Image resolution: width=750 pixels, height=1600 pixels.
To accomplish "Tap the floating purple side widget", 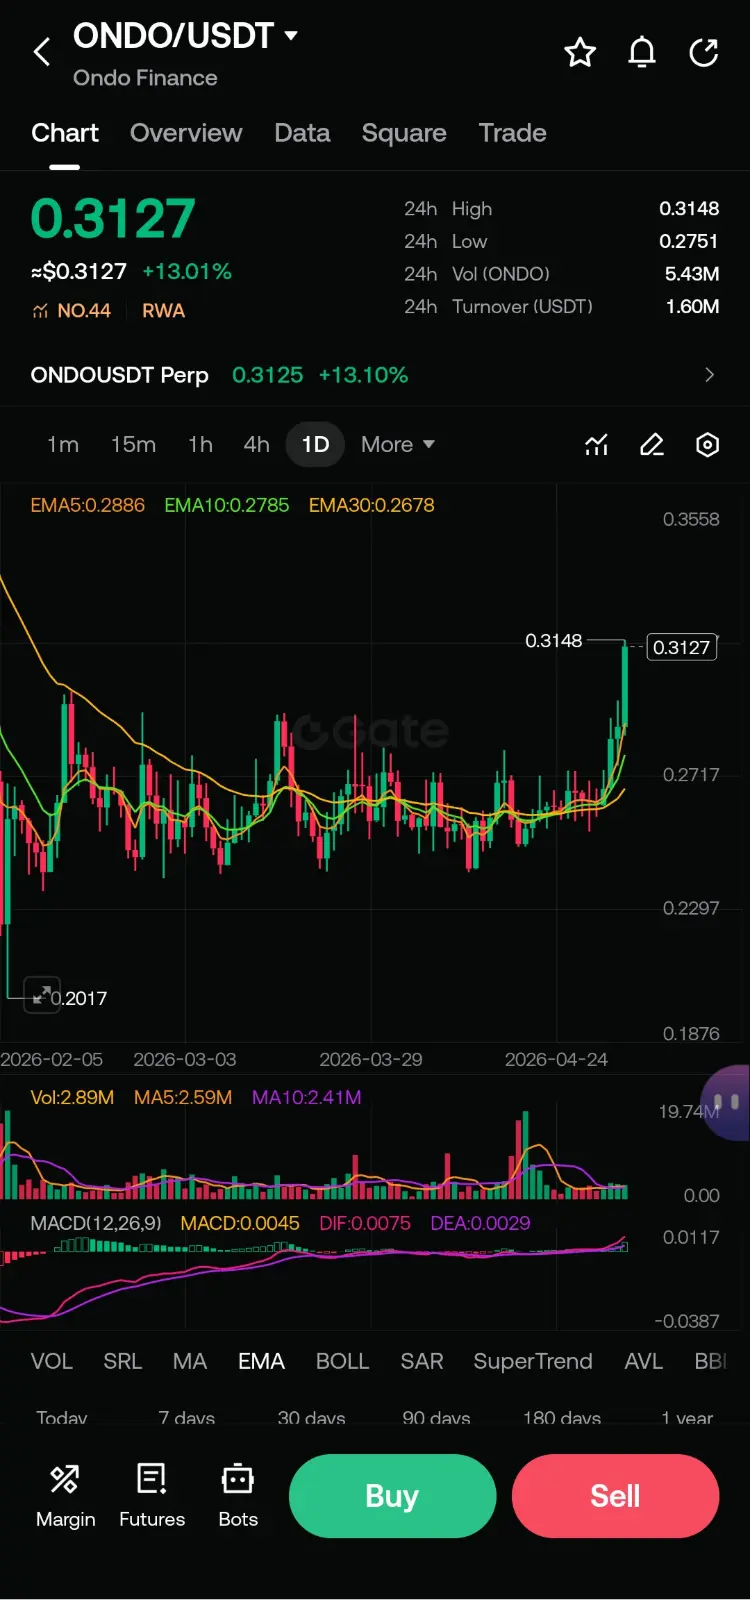I will (x=727, y=1102).
